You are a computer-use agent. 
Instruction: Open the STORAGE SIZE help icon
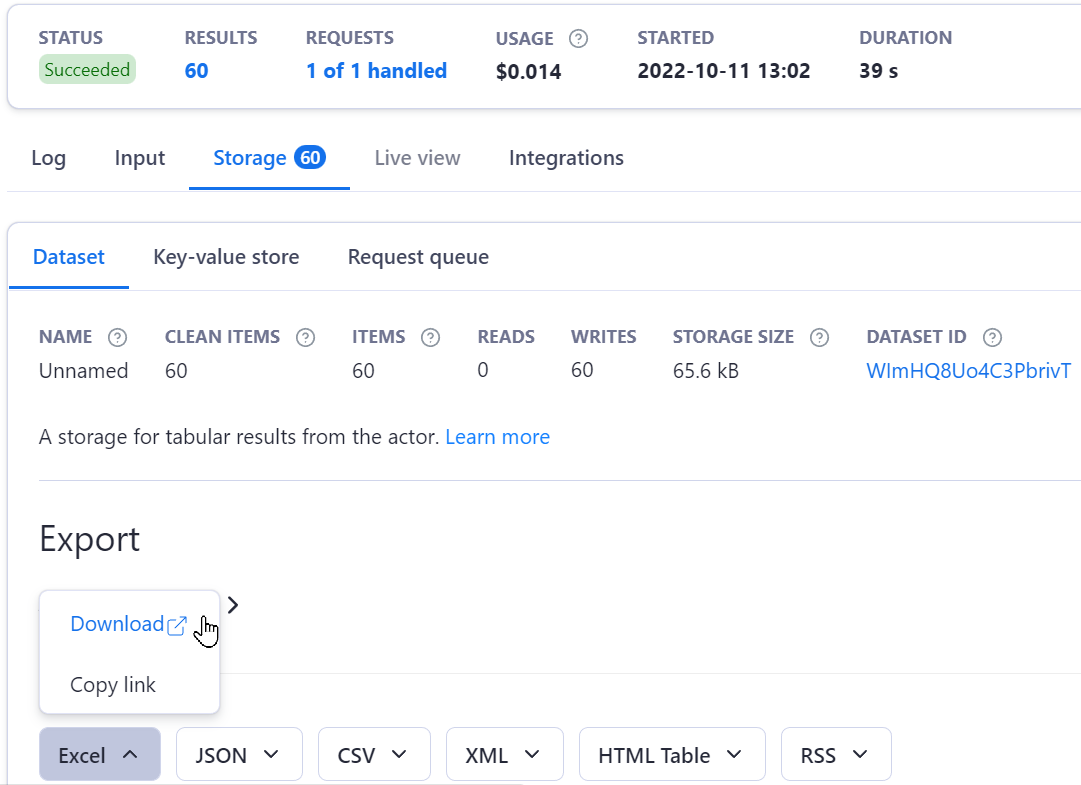820,337
